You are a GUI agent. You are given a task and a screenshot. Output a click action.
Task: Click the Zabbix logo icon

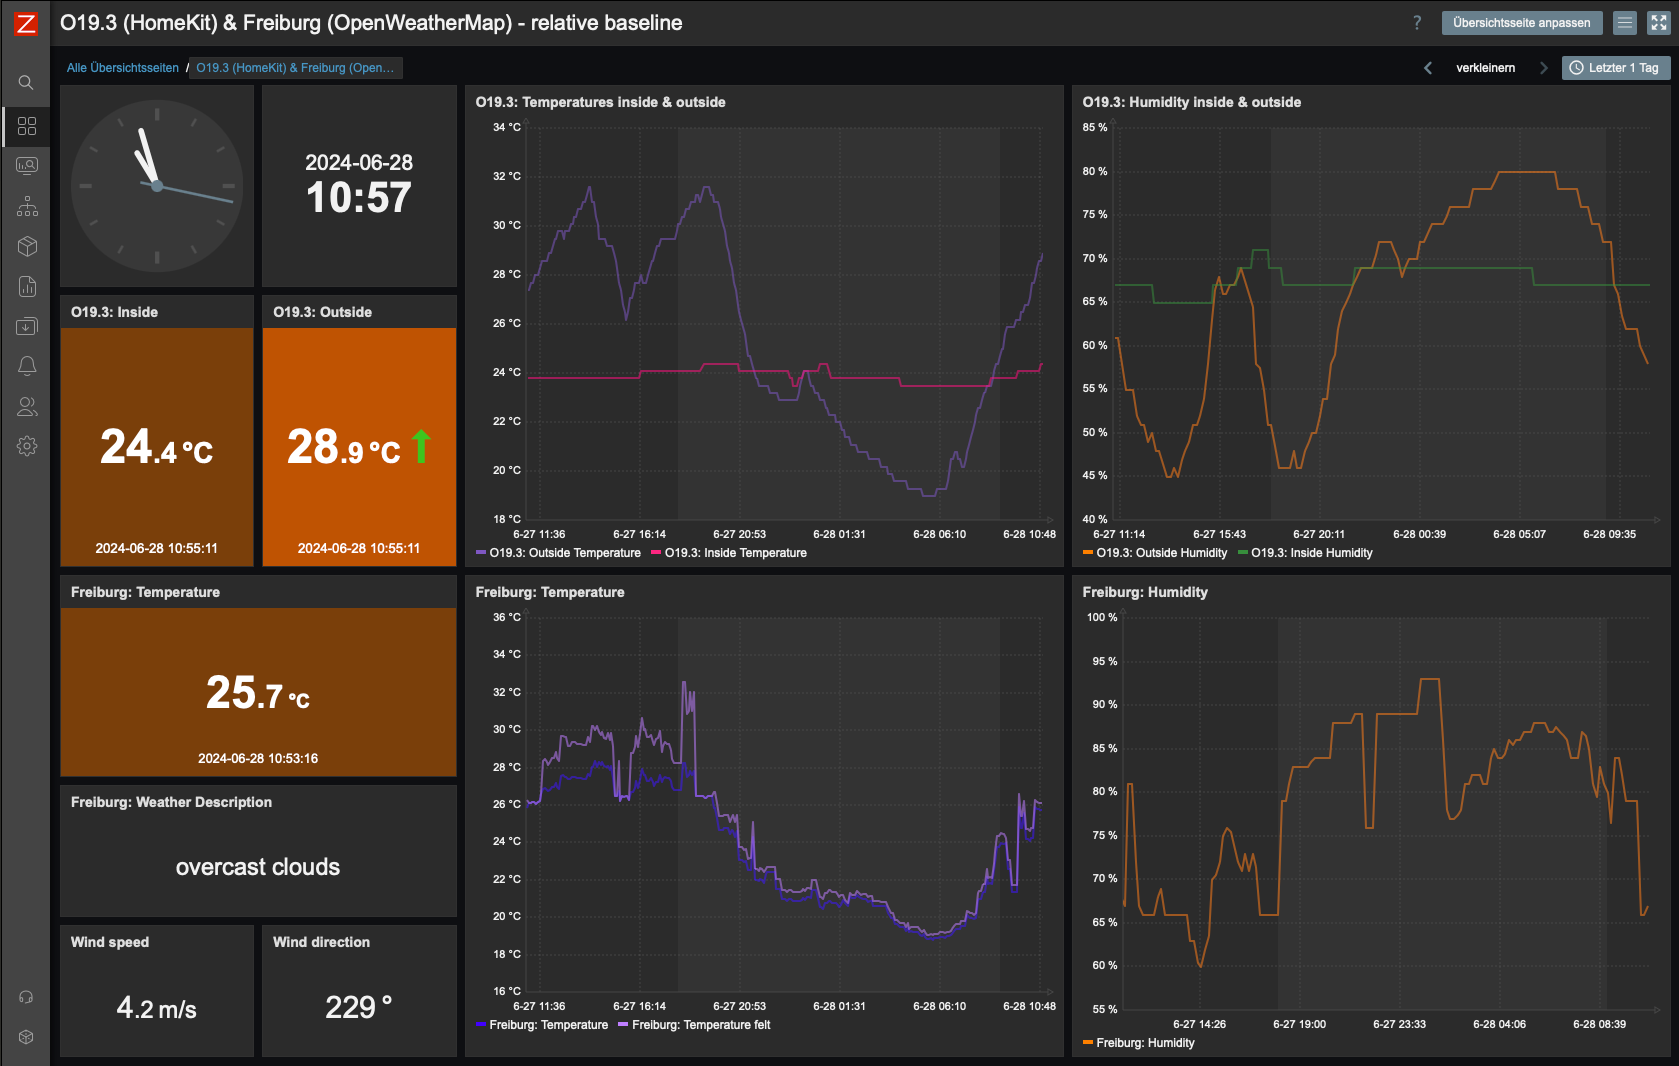tap(26, 23)
